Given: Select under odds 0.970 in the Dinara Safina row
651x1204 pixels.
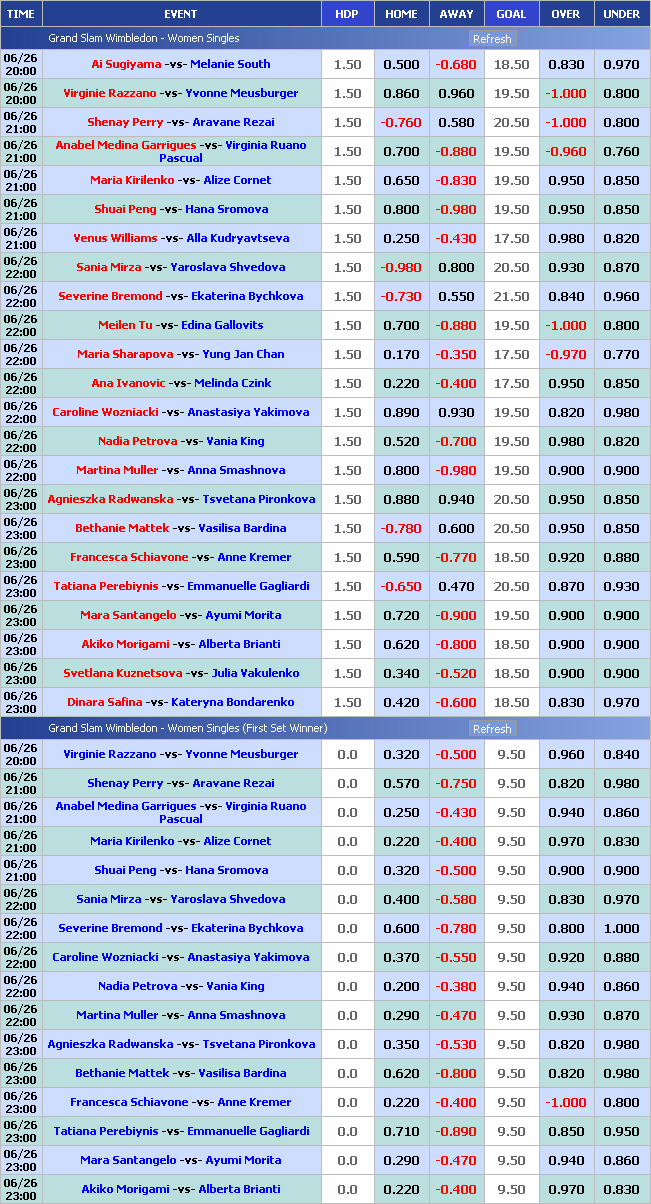Looking at the screenshot, I should pos(621,702).
